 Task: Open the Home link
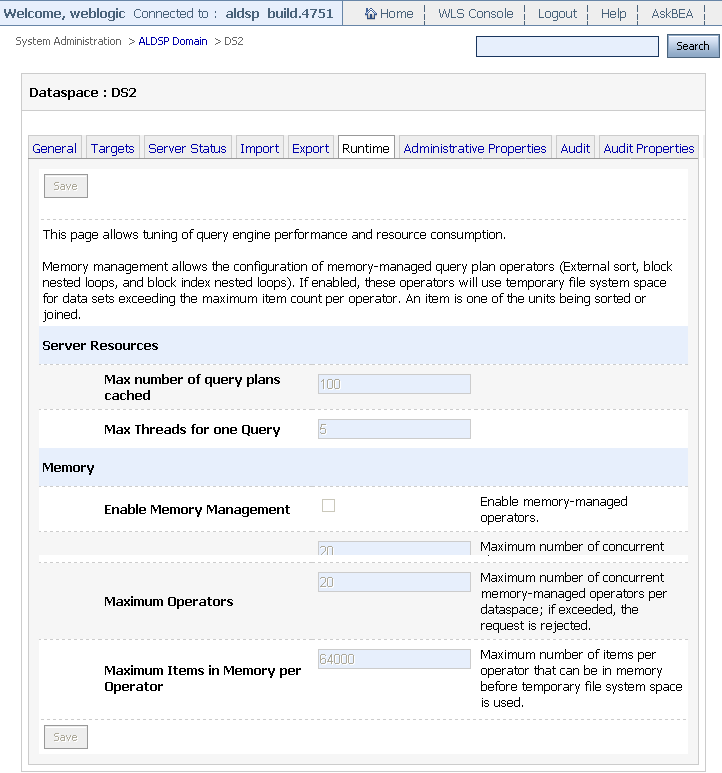tap(396, 14)
